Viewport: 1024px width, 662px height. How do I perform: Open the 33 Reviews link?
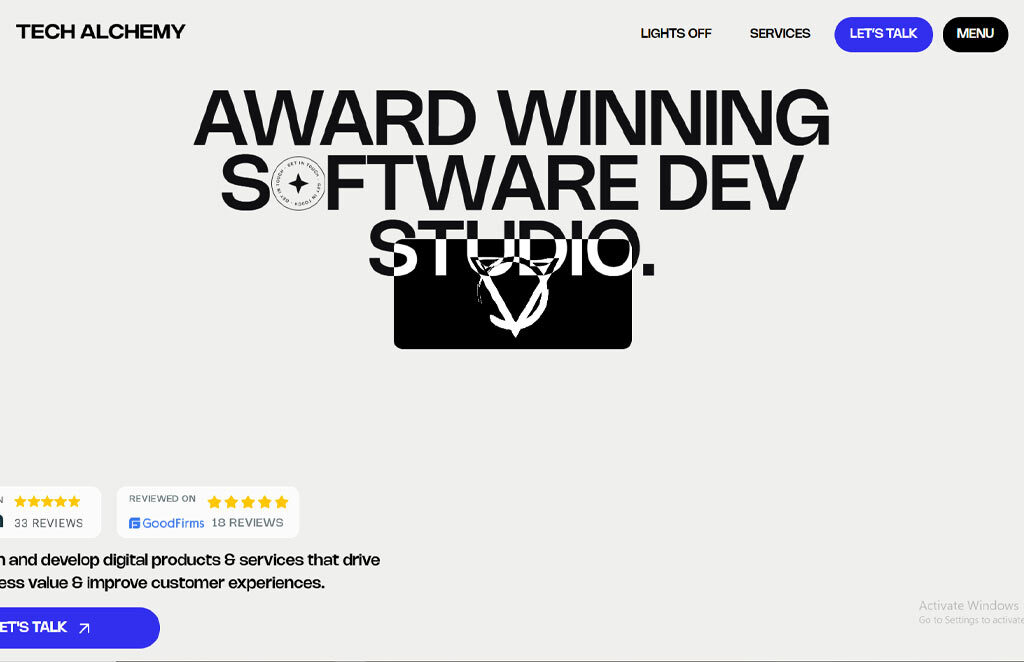49,523
